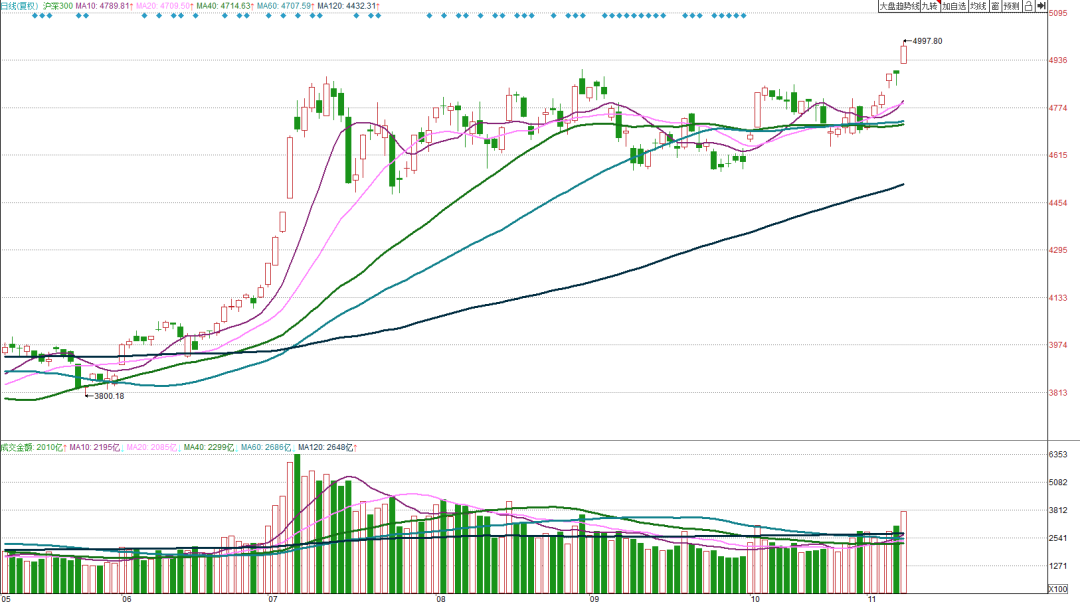Click the 4997.80 high price marker
Image resolution: width=1080 pixels, height=604 pixels.
927,41
